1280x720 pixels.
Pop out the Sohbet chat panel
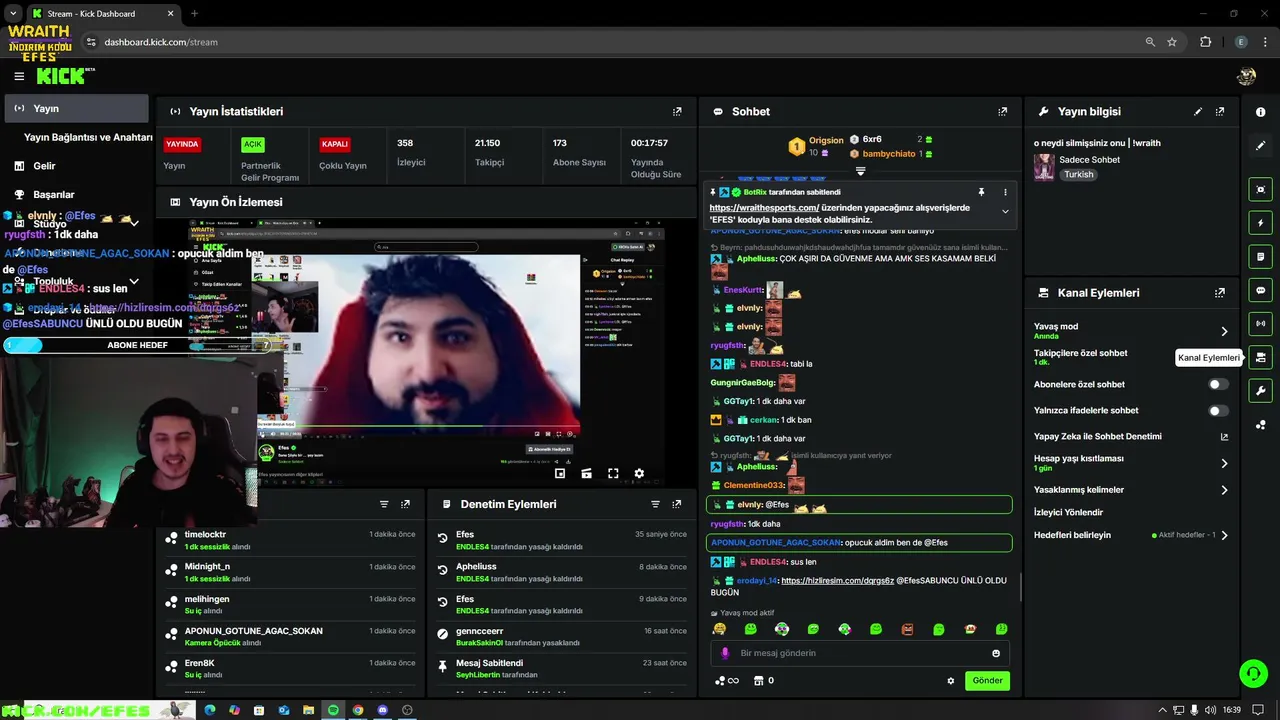[x=1003, y=112]
